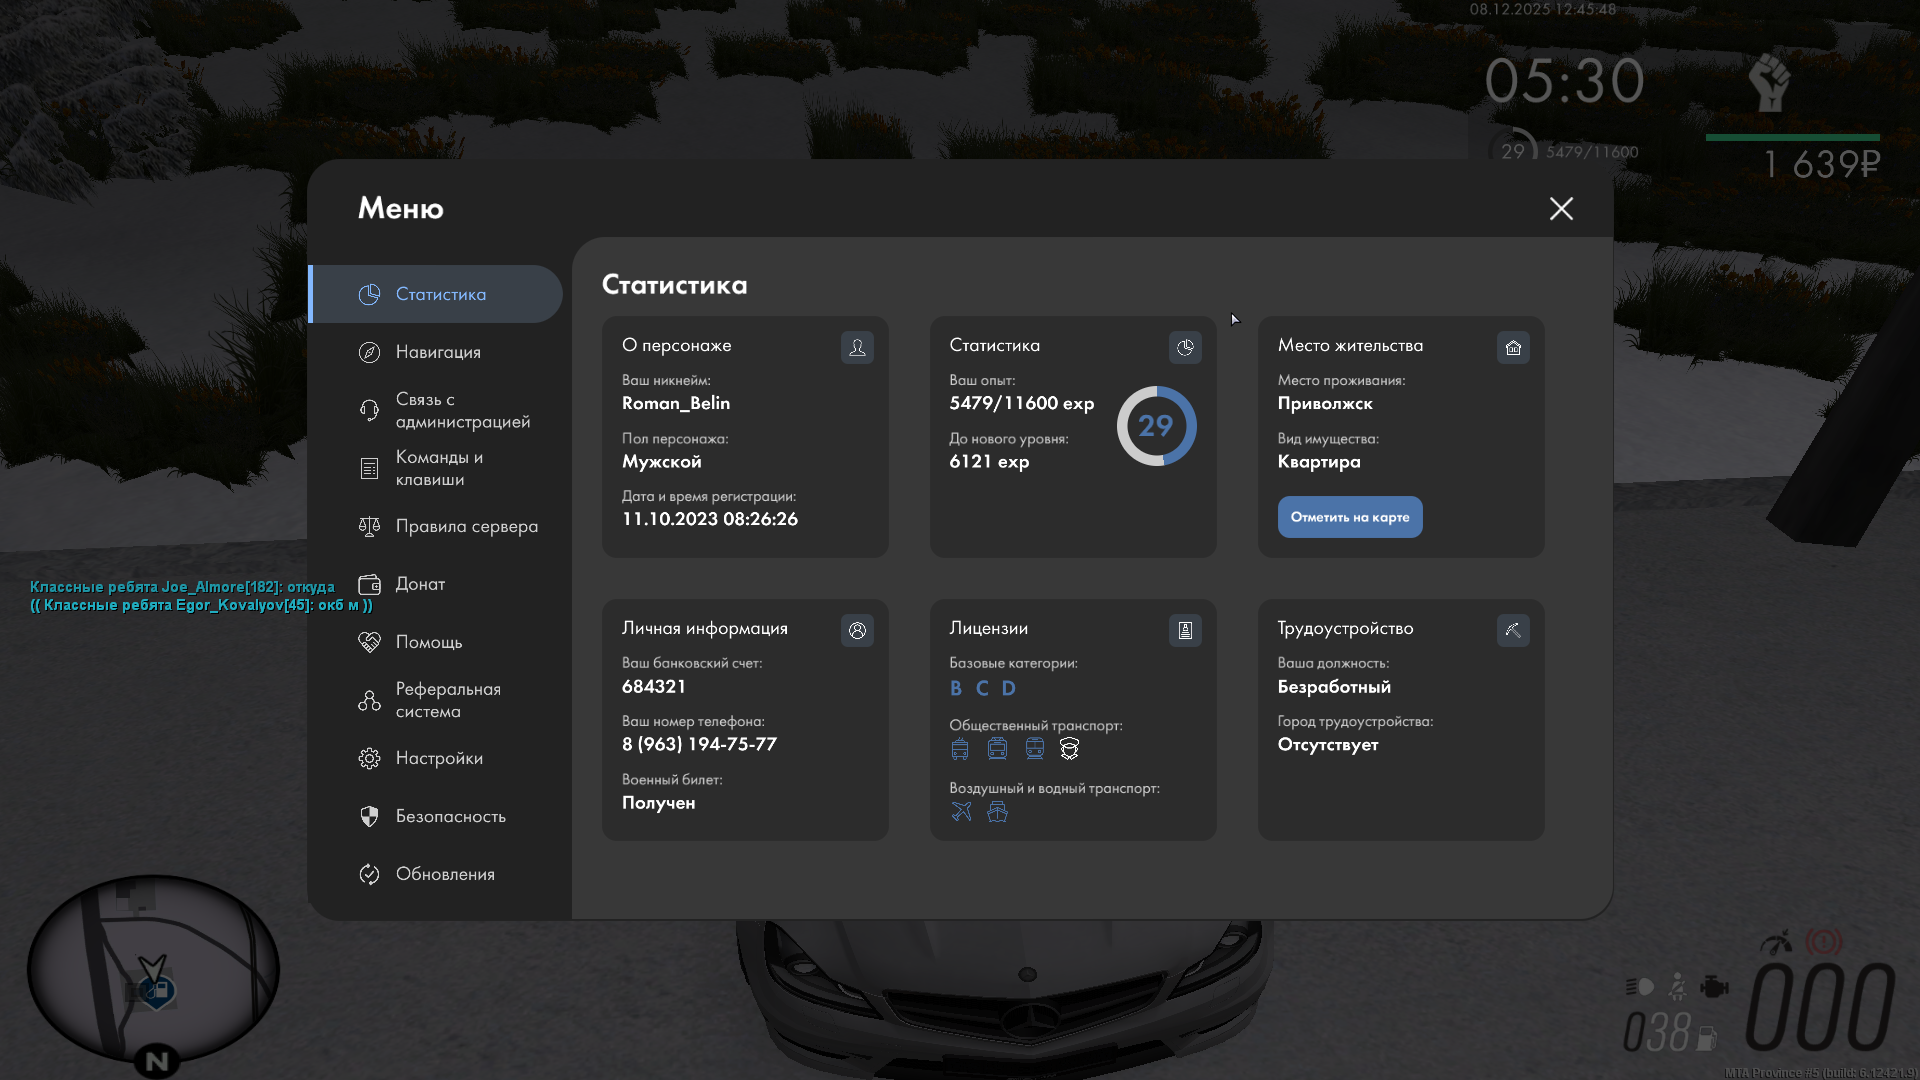Viewport: 1920px width, 1080px height.
Task: Select the category D license letter
Action: click(1008, 688)
